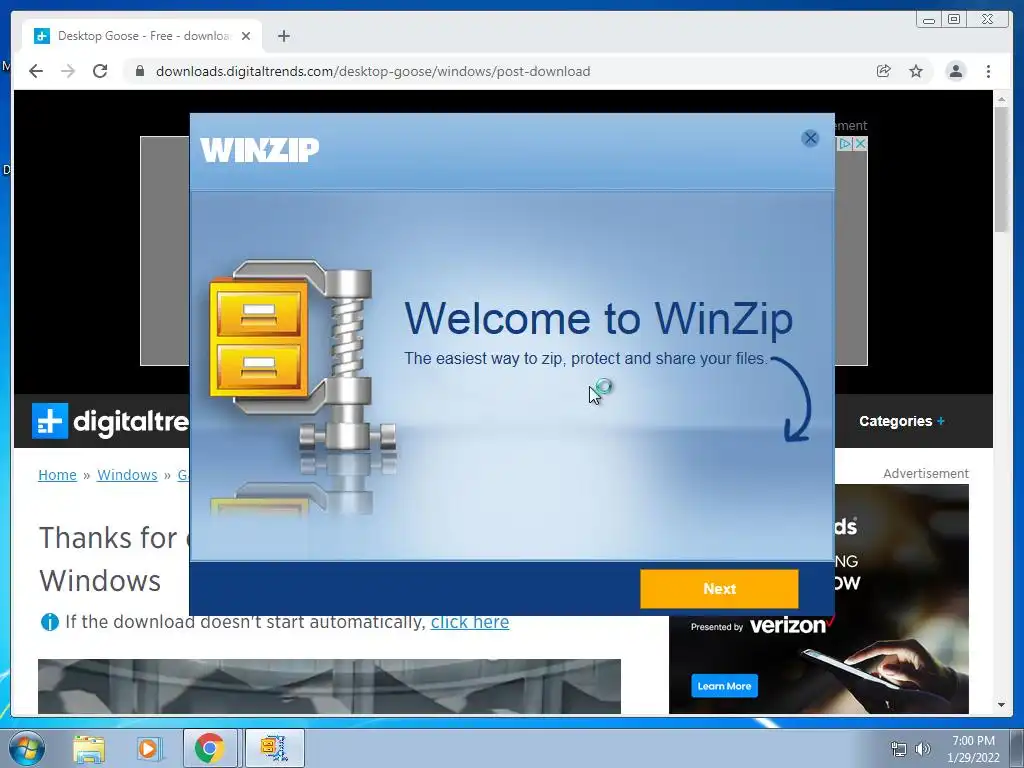
Task: Close the Desktop Goose tab
Action: point(246,36)
